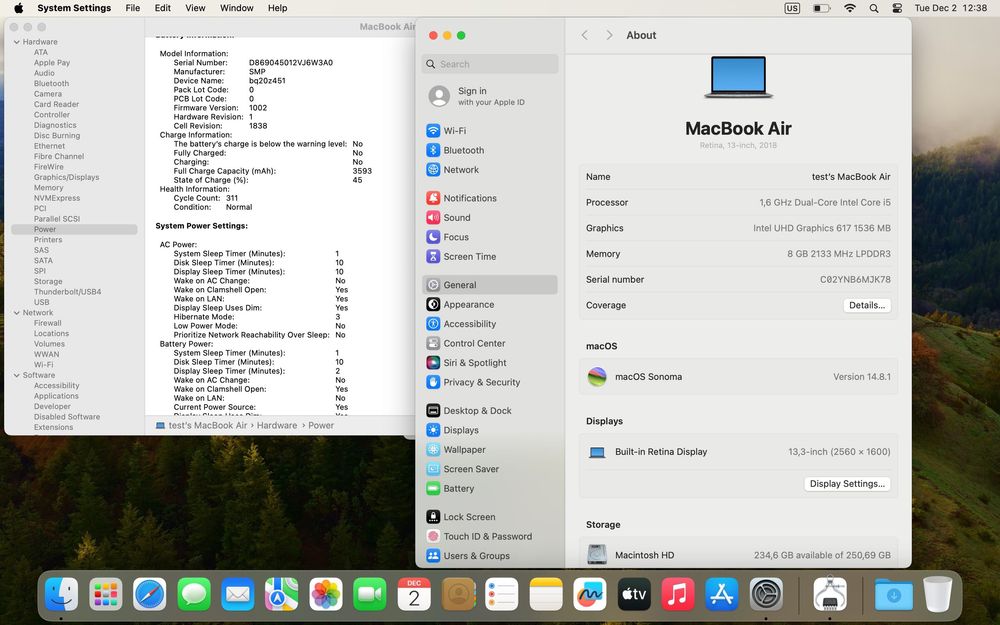Open the Window menu
1000x625 pixels.
point(237,8)
